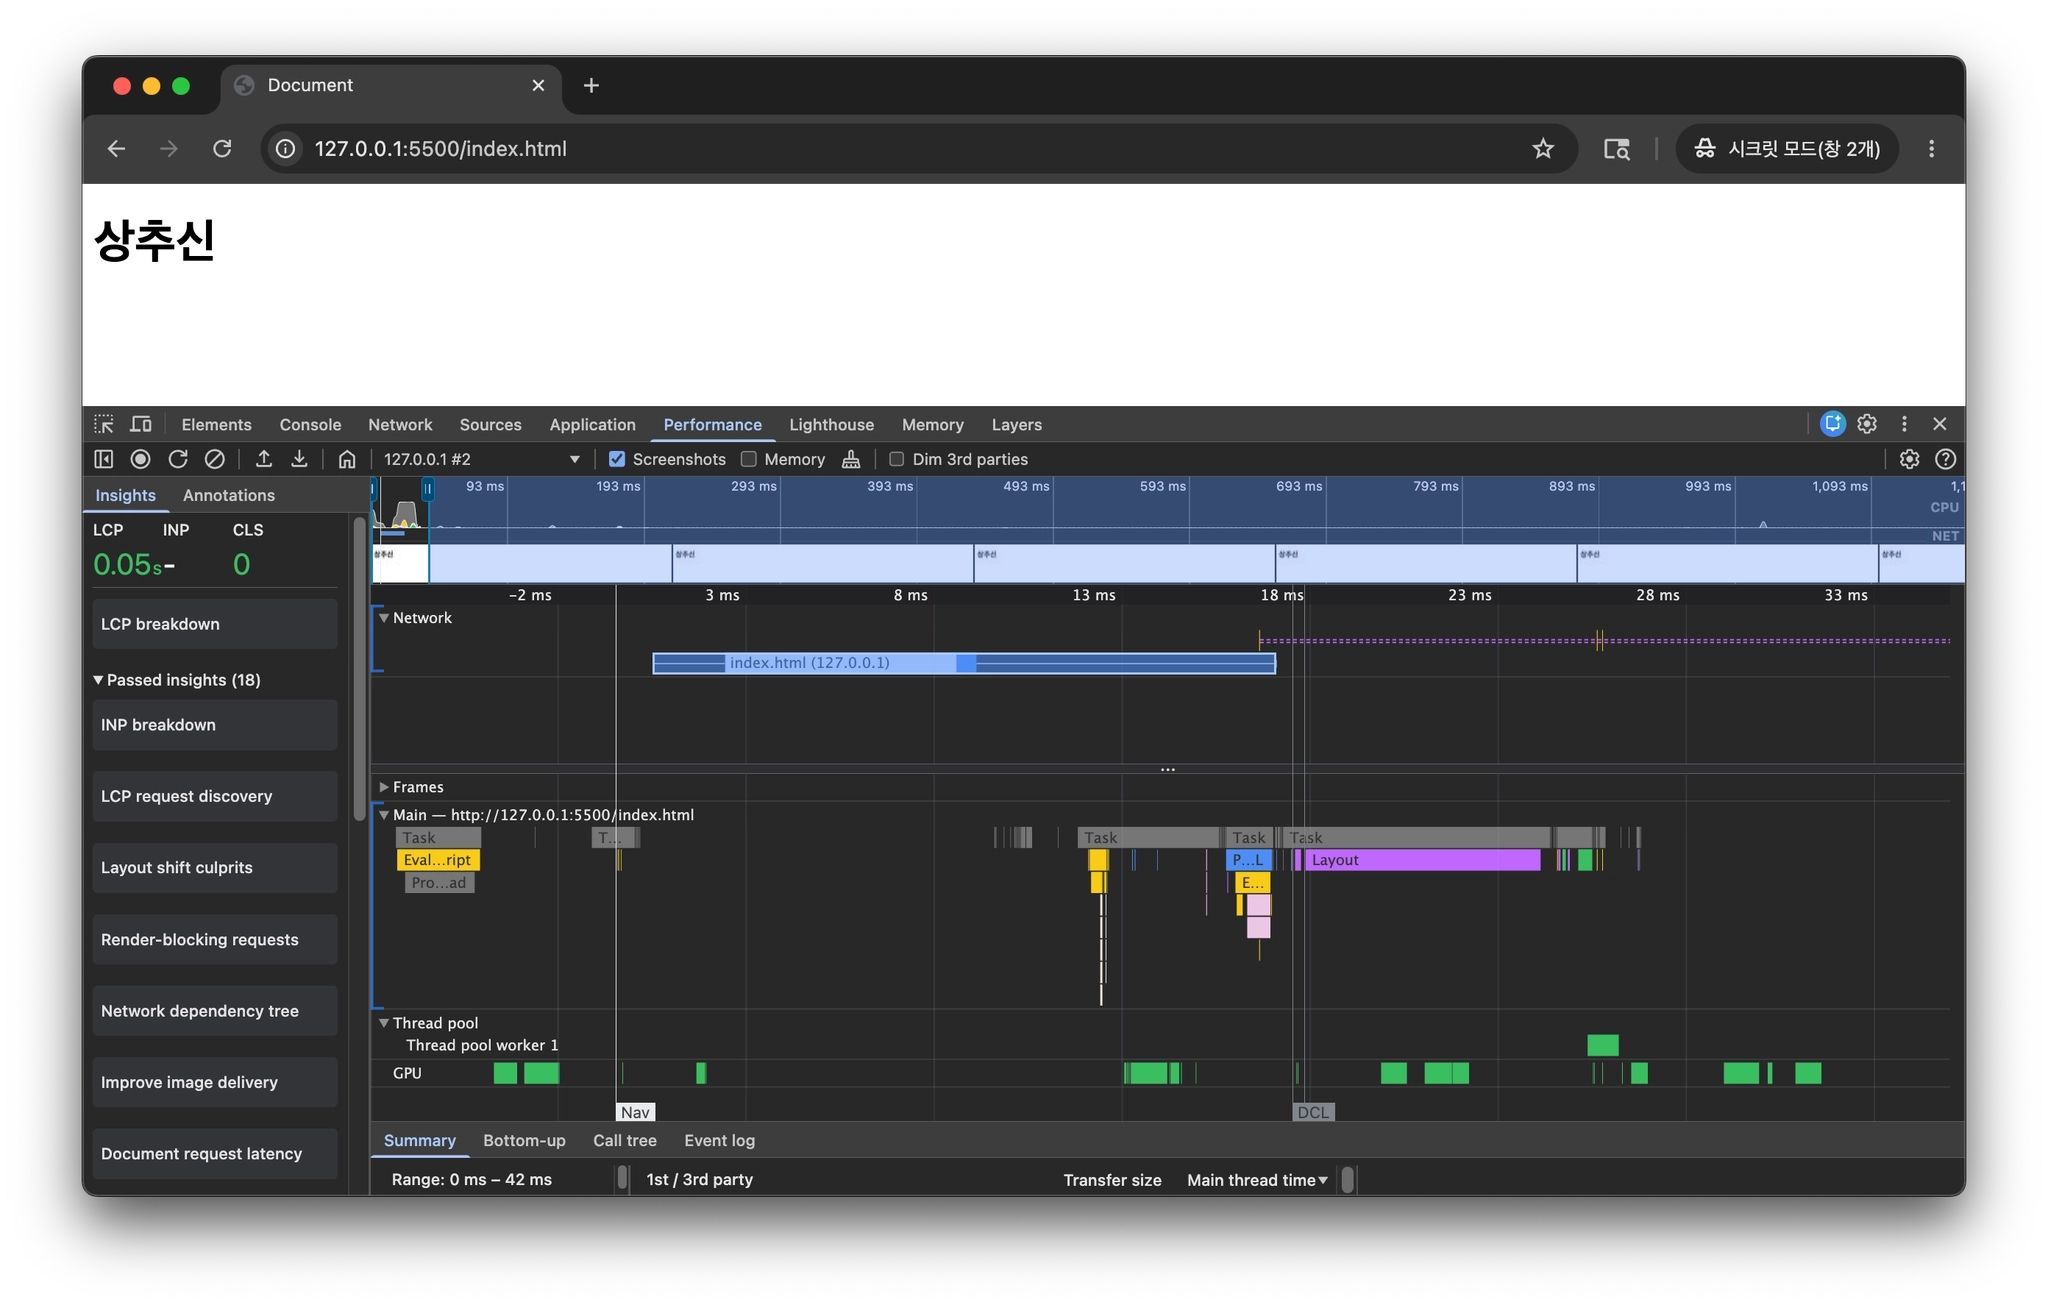Go back to the previous page
Screen dimensions: 2048x1305
116,149
